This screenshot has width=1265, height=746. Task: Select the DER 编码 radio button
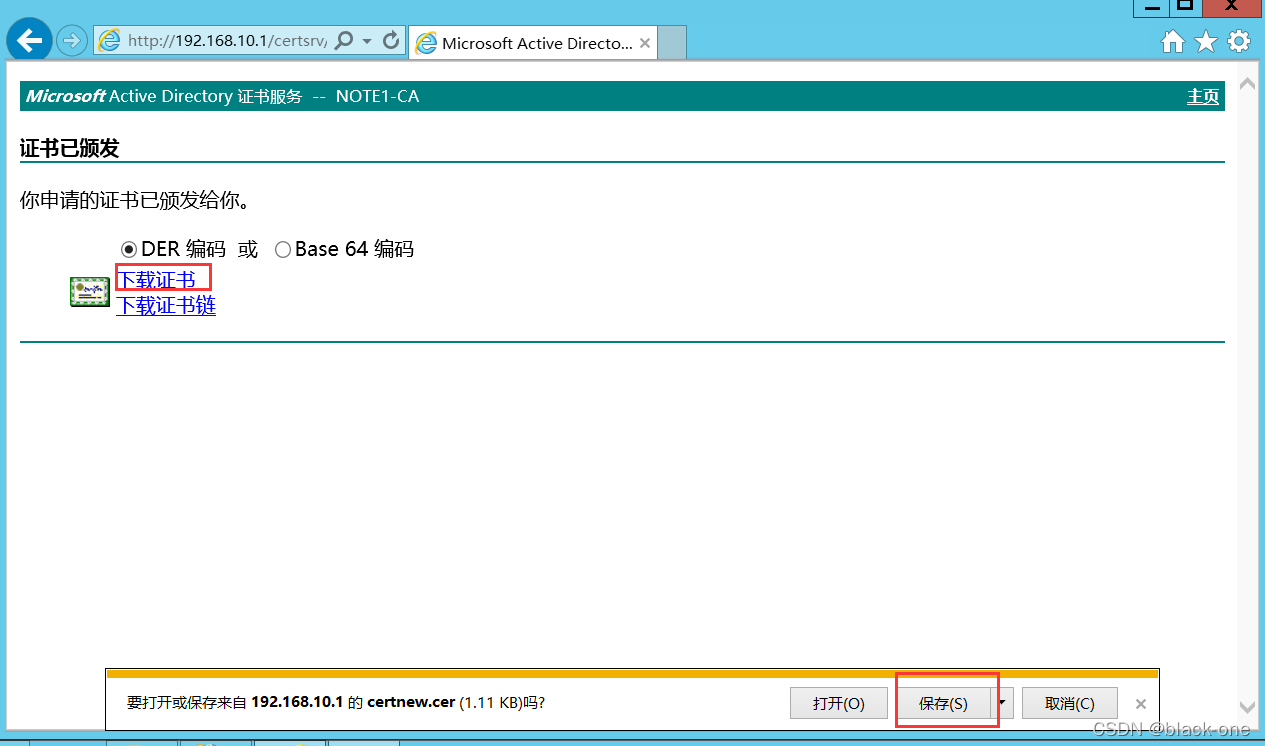point(128,249)
